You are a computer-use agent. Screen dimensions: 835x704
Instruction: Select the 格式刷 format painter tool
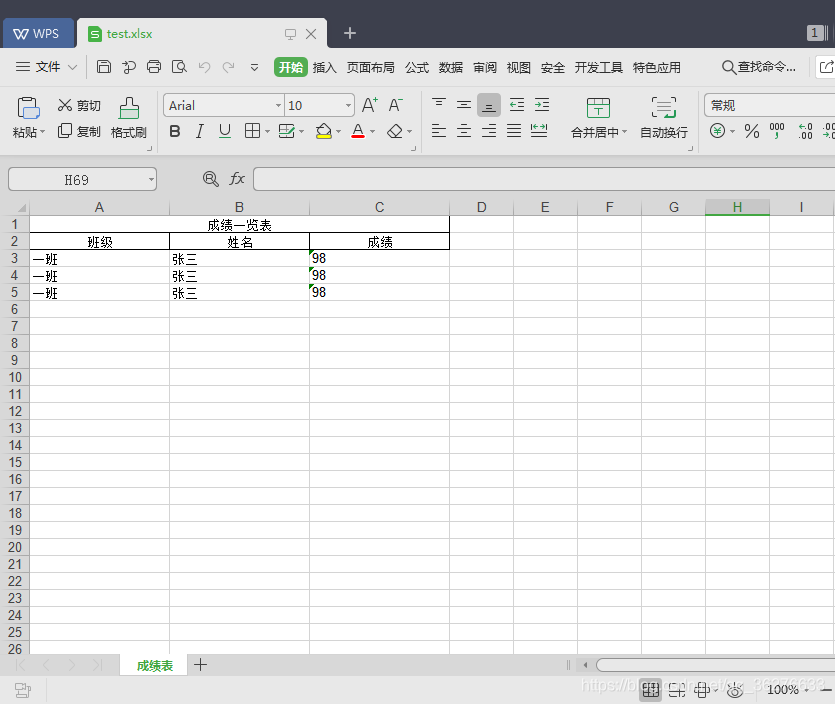128,114
